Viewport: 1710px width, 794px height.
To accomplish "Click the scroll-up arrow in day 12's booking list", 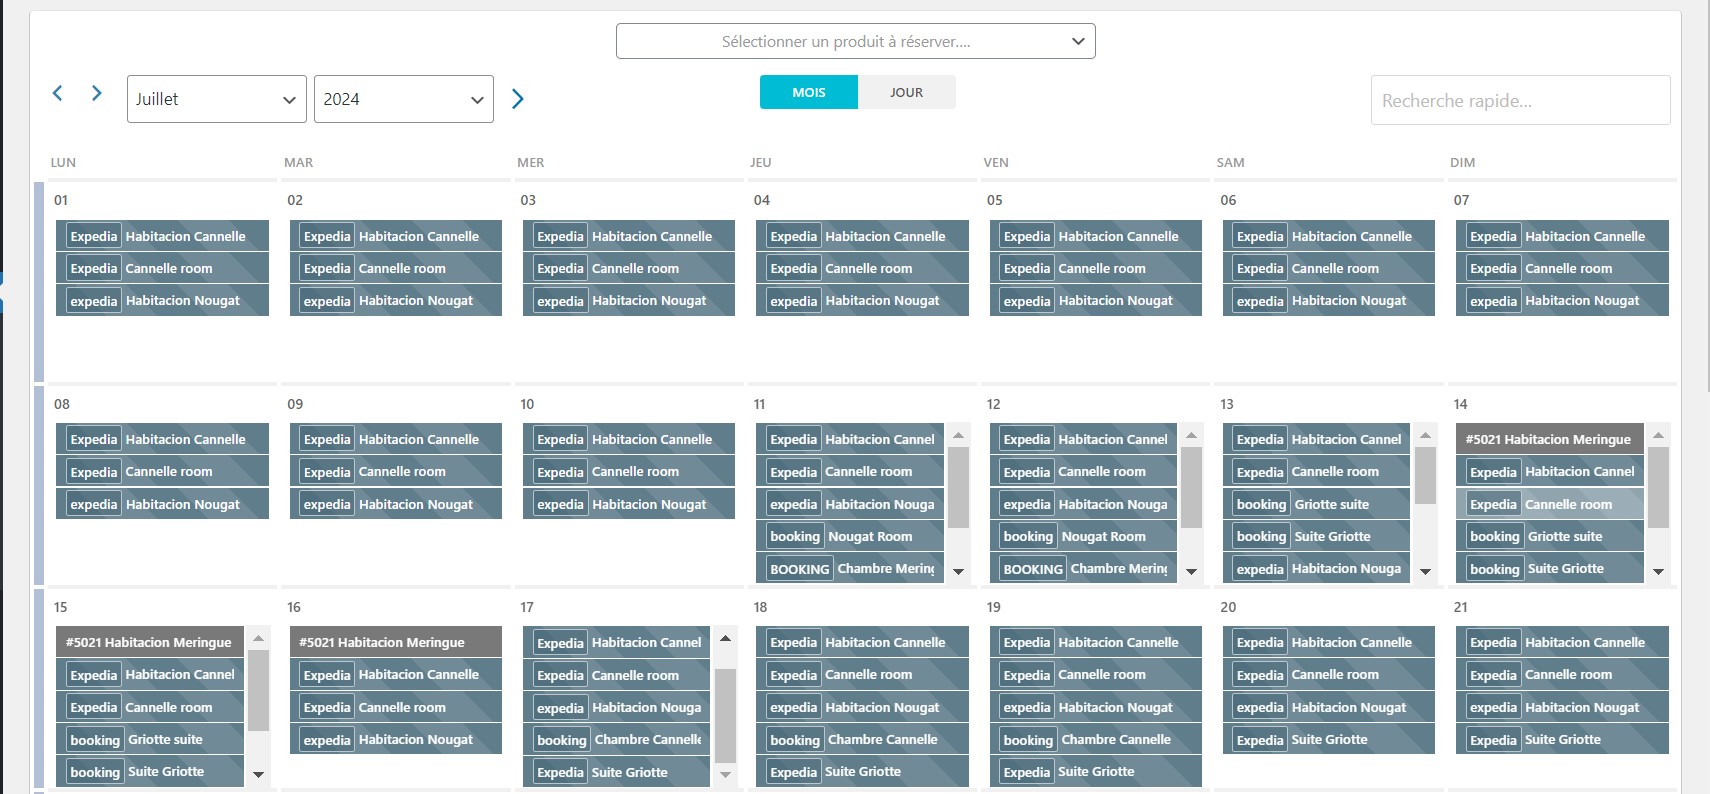I will tap(1191, 435).
